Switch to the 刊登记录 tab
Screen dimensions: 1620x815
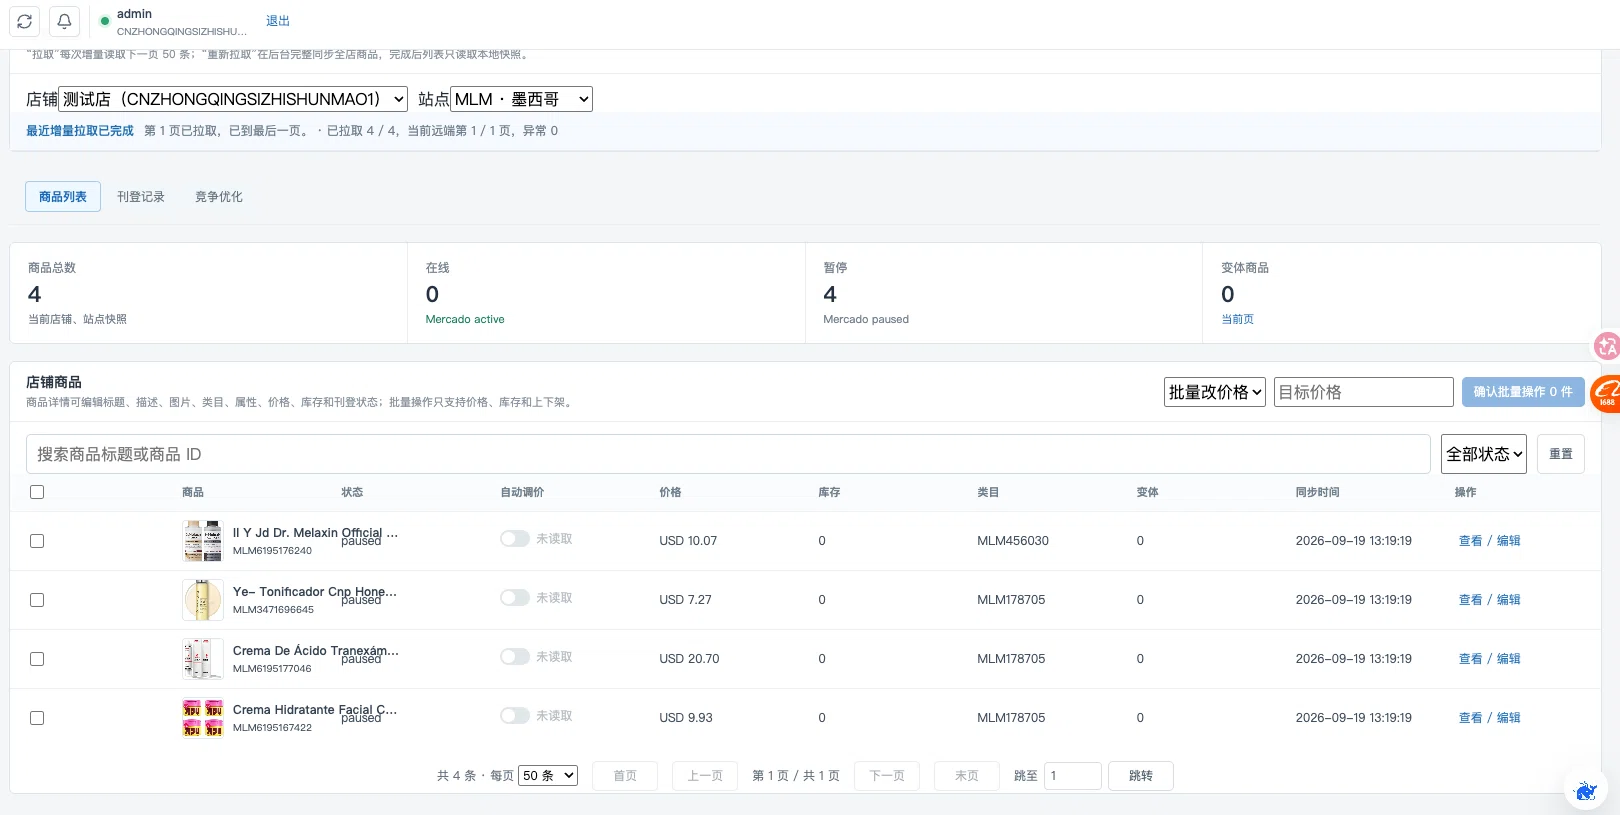click(x=141, y=197)
